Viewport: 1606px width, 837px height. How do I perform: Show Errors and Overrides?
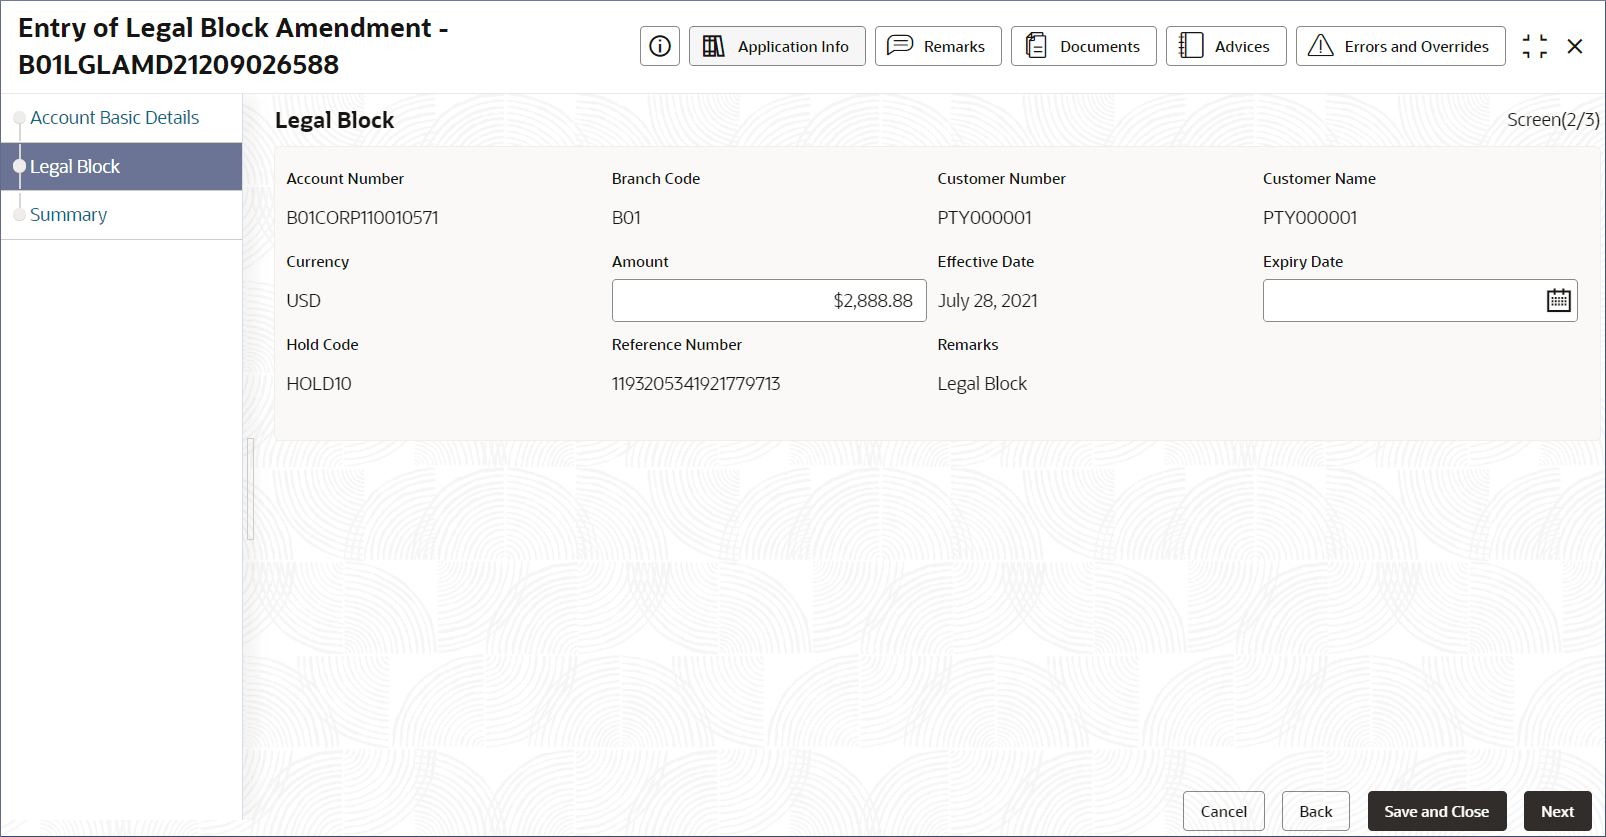click(x=1401, y=46)
